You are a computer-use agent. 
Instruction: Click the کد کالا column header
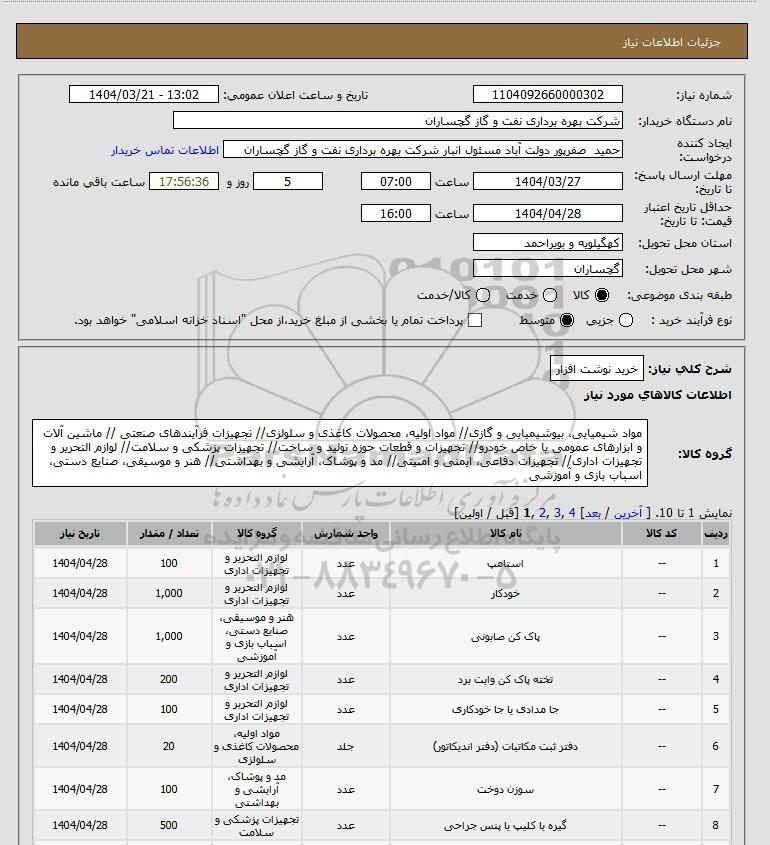[x=662, y=534]
